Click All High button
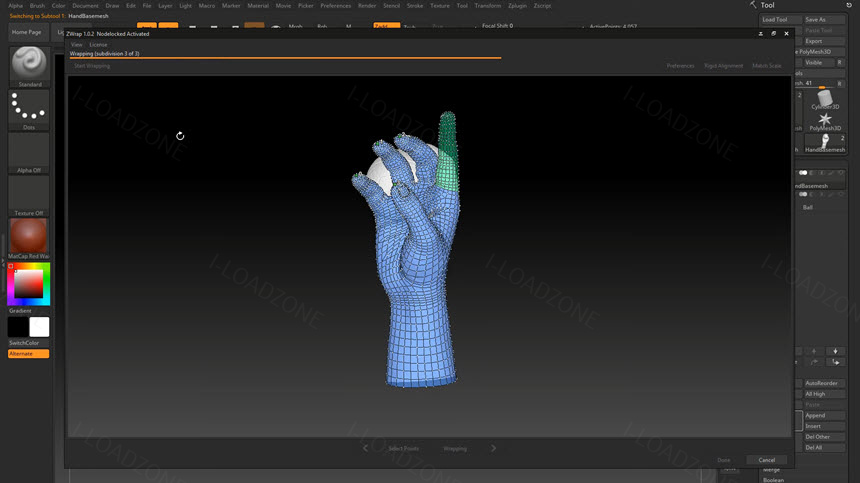Viewport: 860px width, 483px height. point(824,394)
